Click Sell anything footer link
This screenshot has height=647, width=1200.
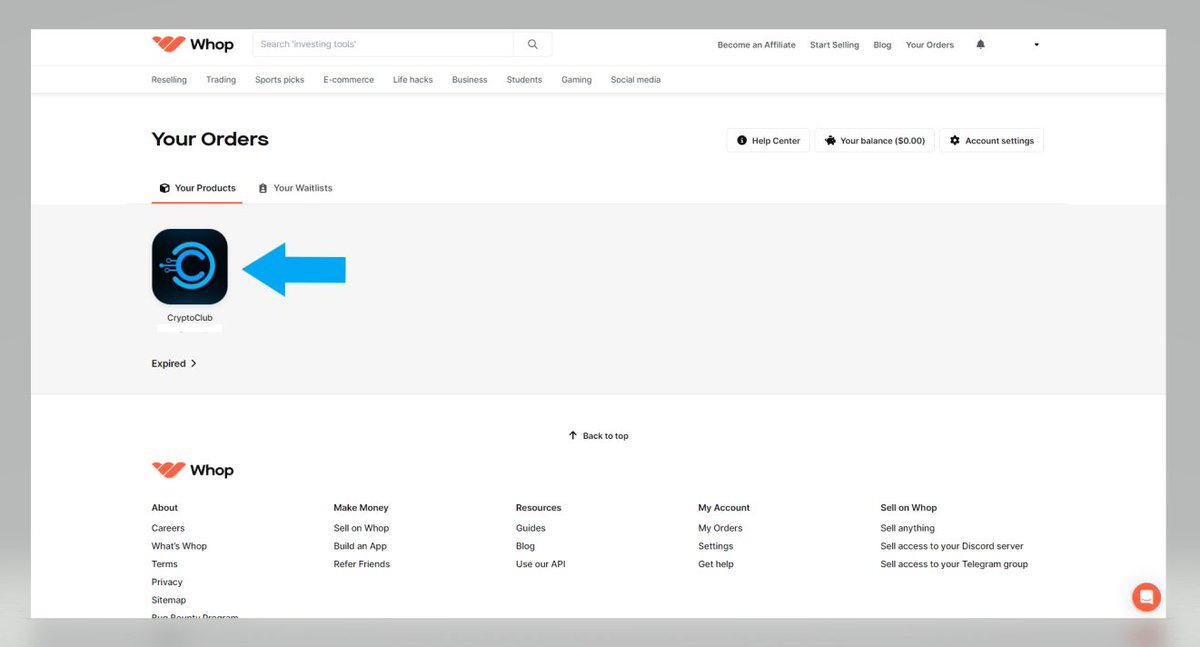coord(907,528)
